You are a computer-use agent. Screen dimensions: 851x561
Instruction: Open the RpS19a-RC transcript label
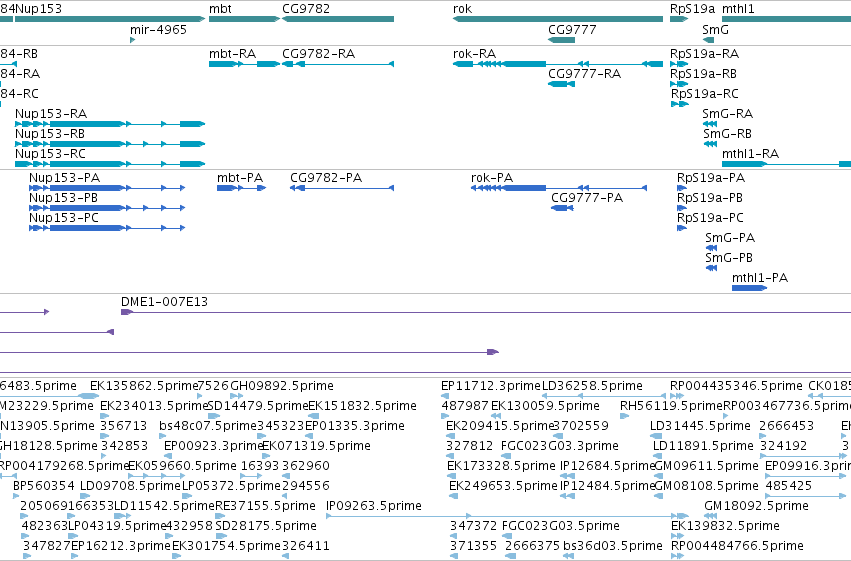[x=704, y=94]
